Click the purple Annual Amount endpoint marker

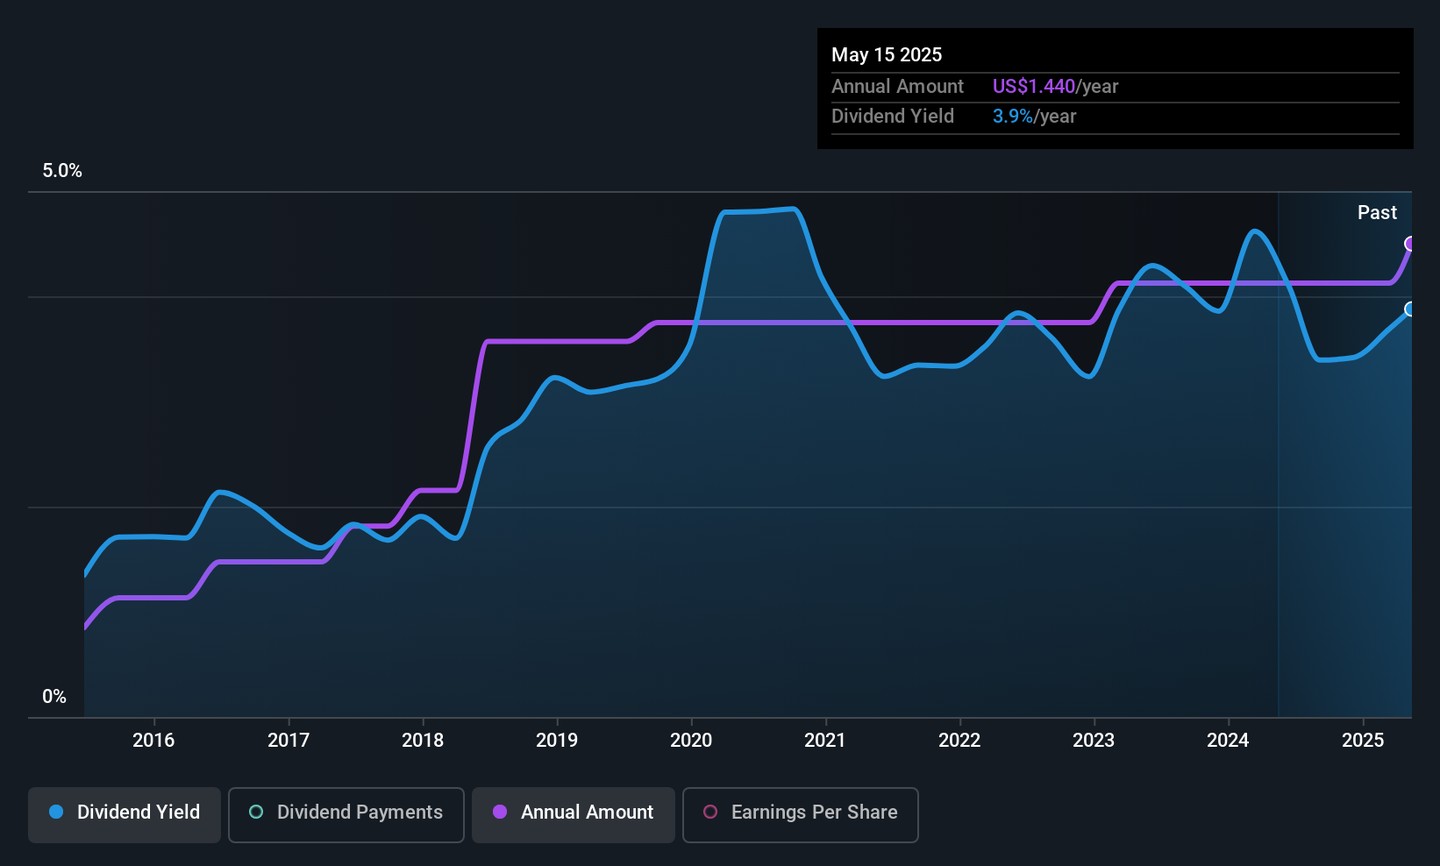pyautogui.click(x=1410, y=244)
